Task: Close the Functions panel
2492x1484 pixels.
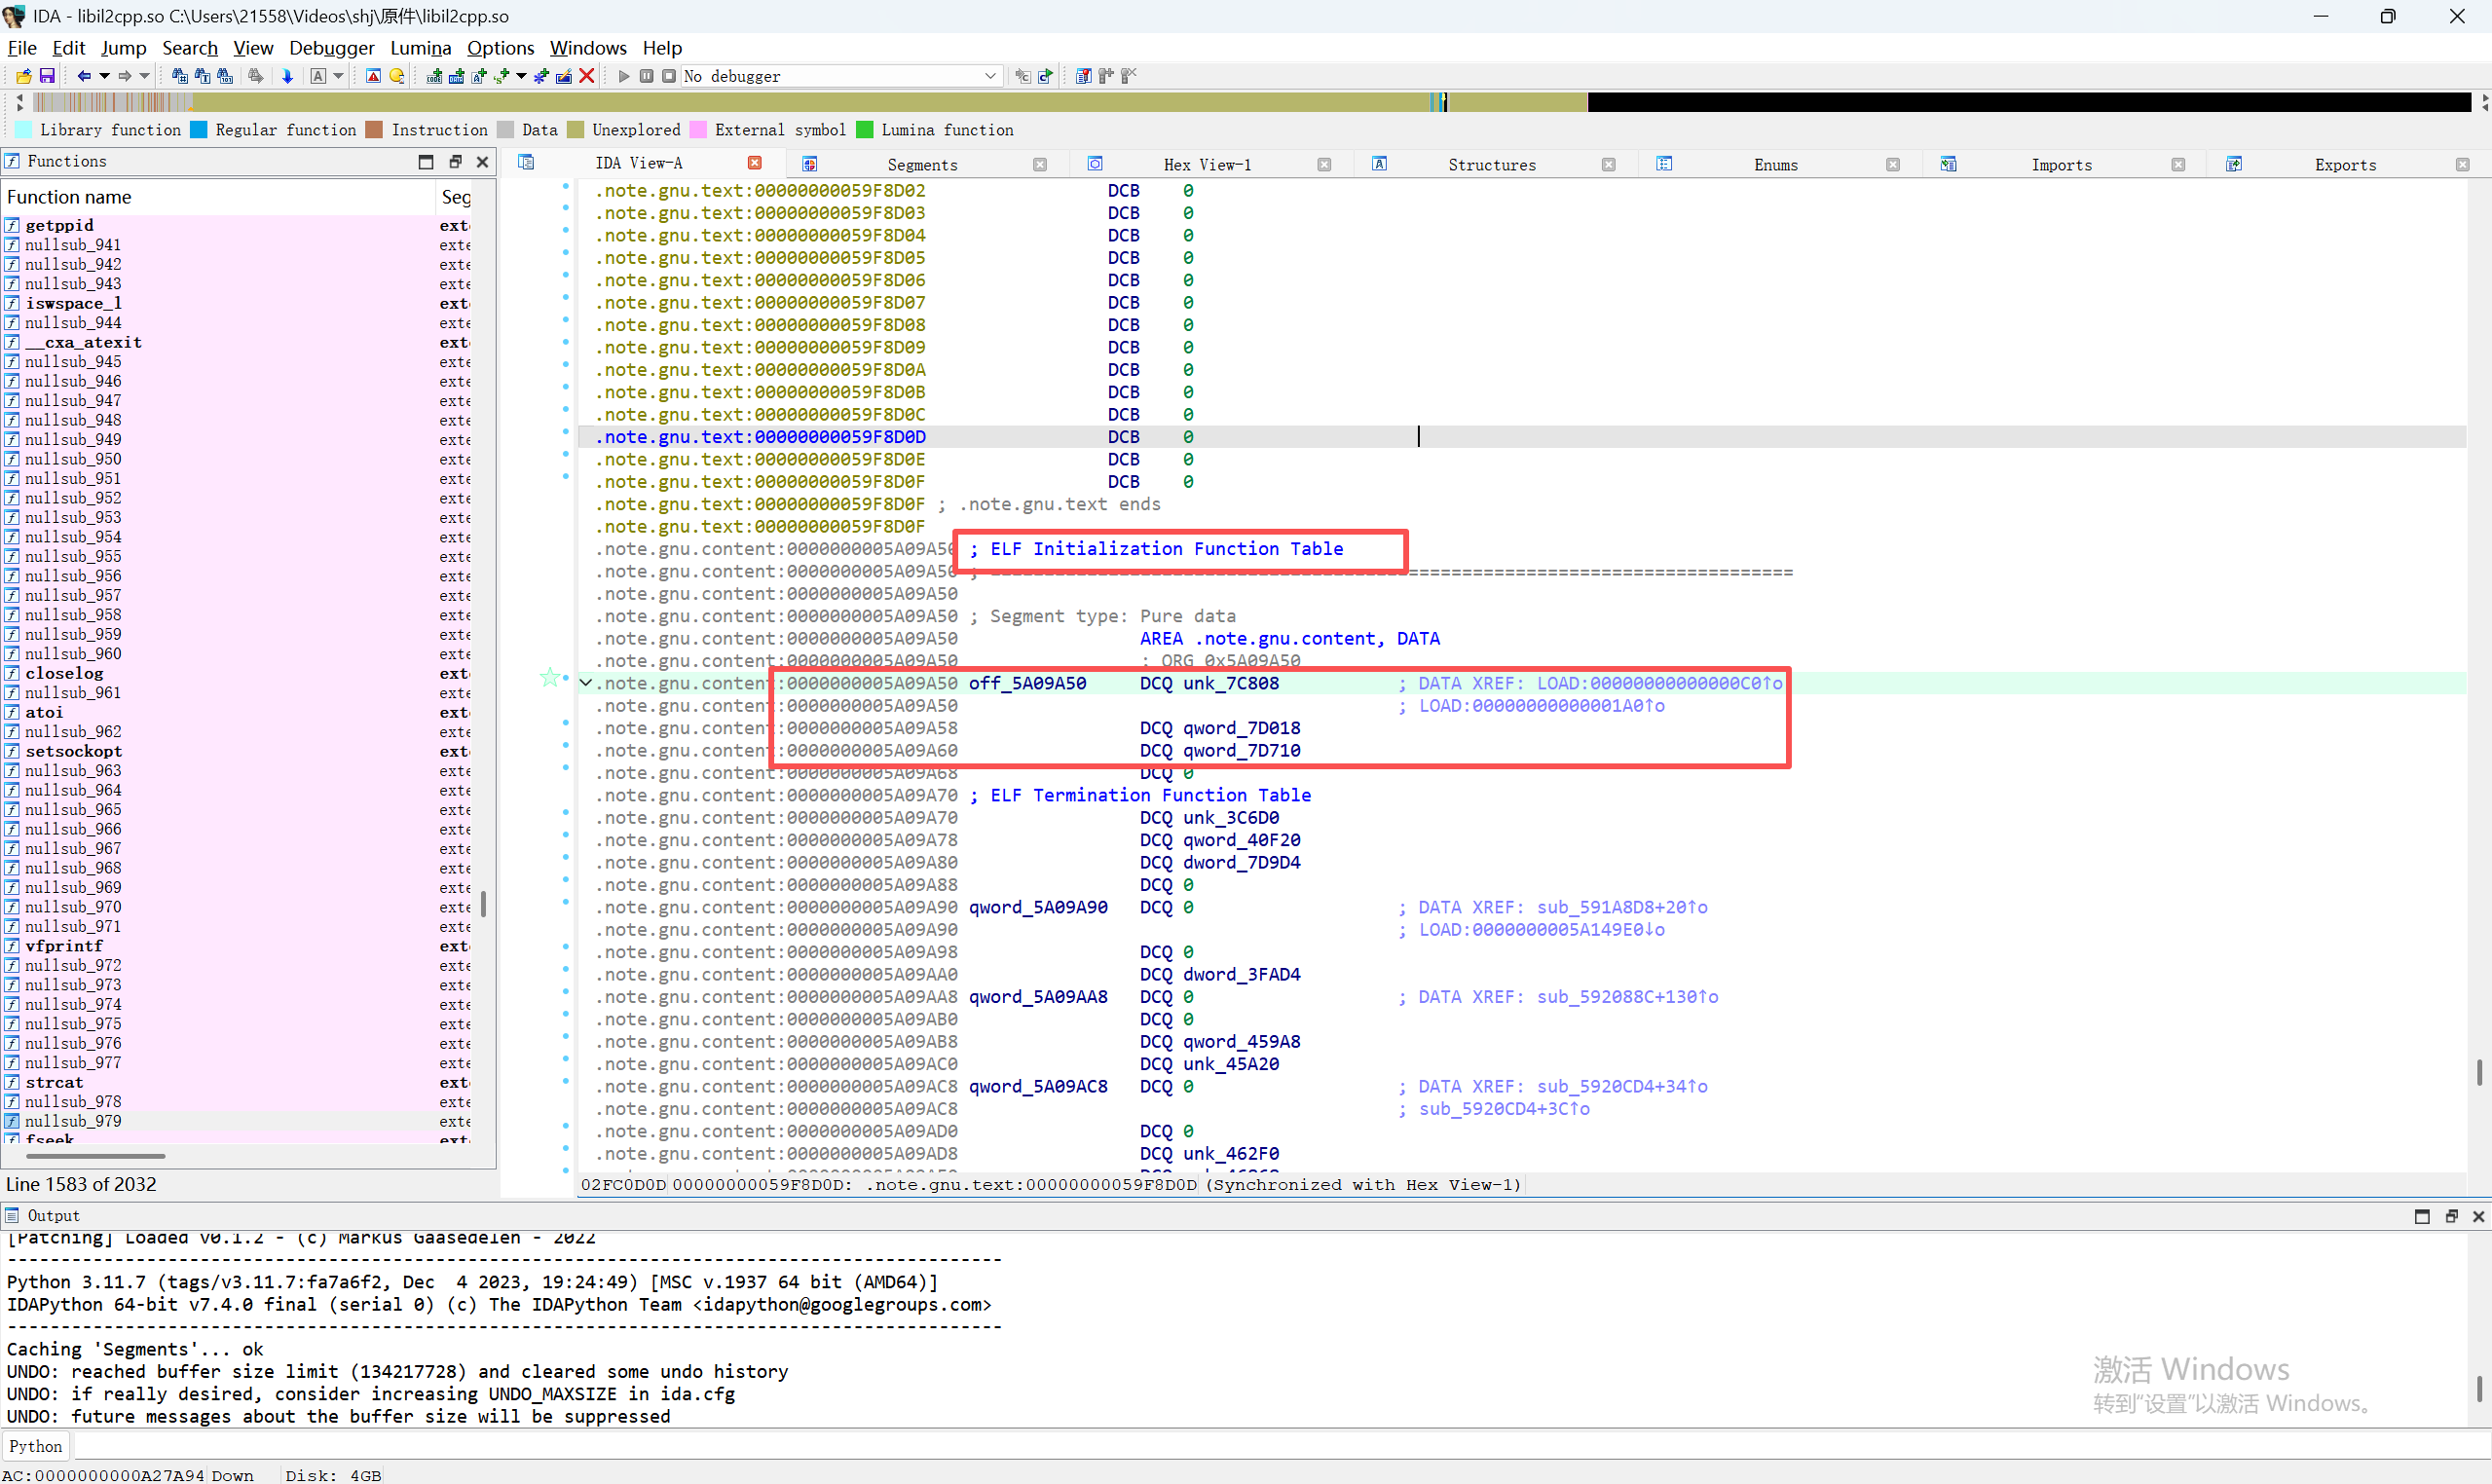Action: pos(483,162)
